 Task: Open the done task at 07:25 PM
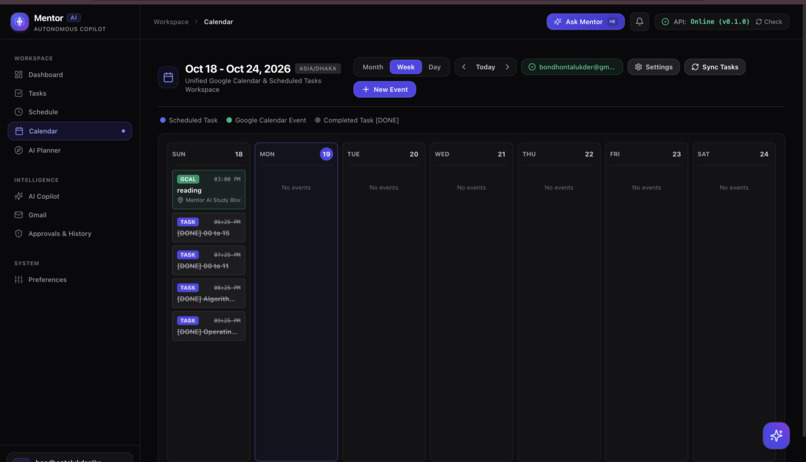209,260
